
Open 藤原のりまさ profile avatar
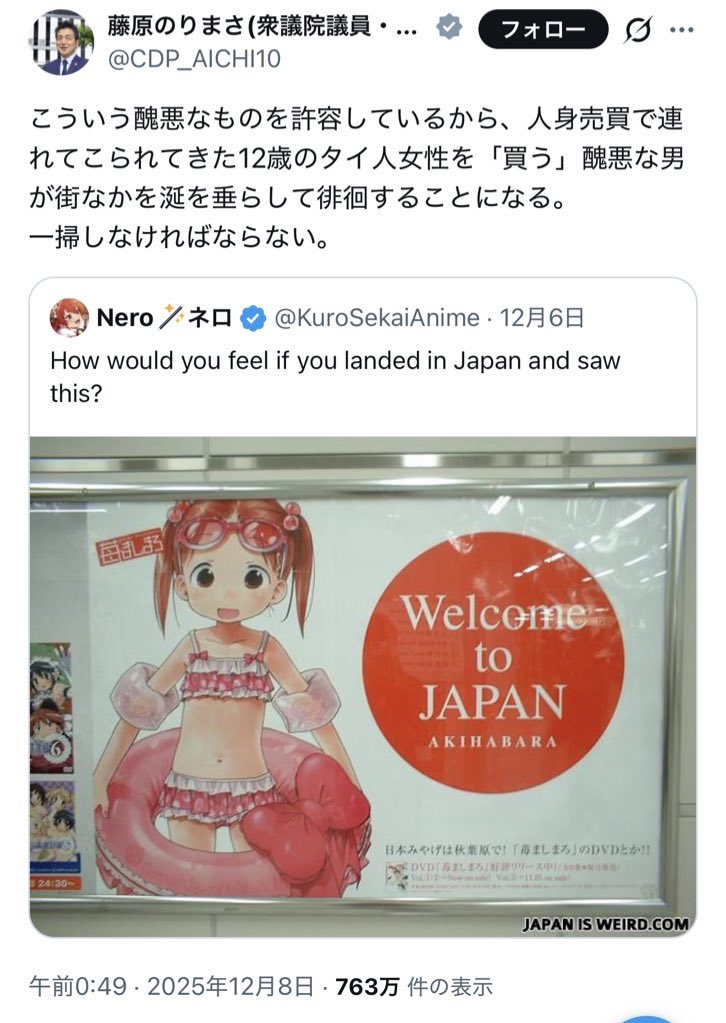pyautogui.click(x=62, y=43)
